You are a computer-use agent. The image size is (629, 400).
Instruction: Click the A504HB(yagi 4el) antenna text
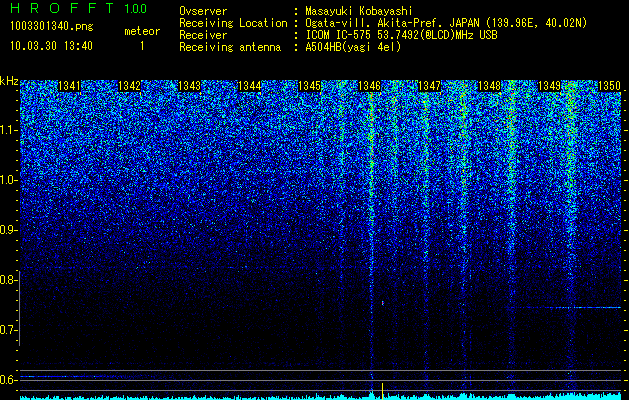point(353,47)
